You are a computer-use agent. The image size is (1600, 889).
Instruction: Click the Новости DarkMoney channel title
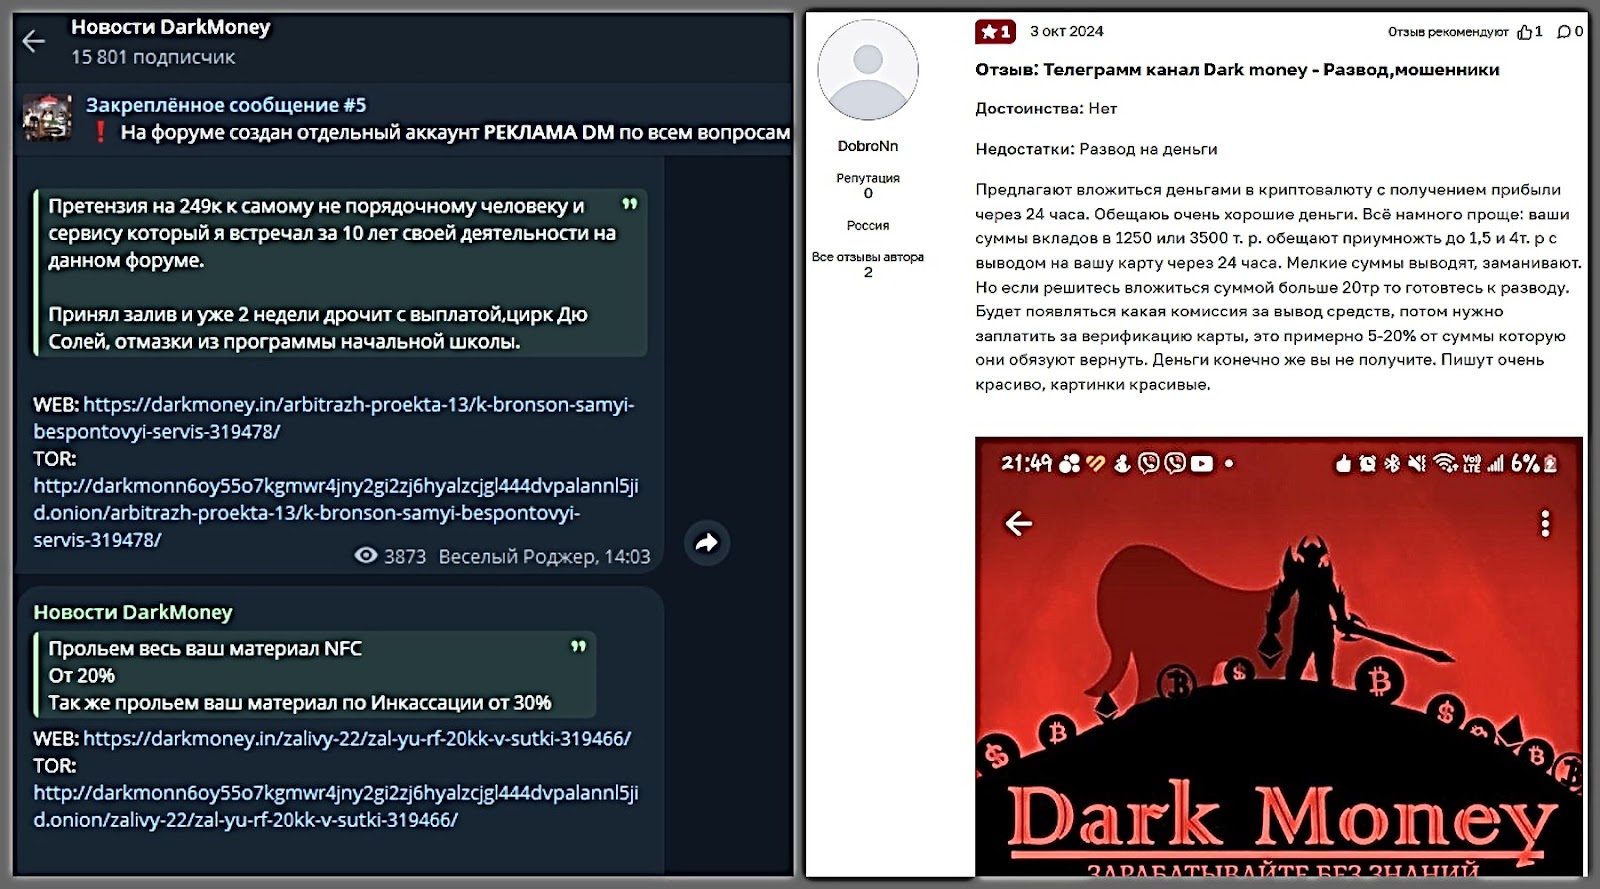(170, 27)
